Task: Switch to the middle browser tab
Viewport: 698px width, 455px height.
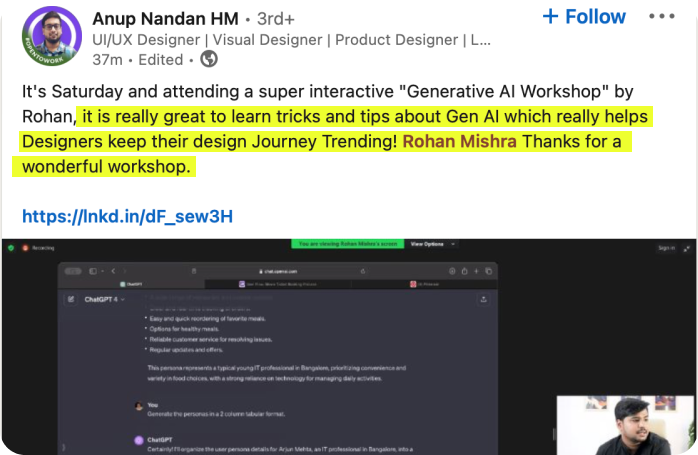Action: click(277, 284)
